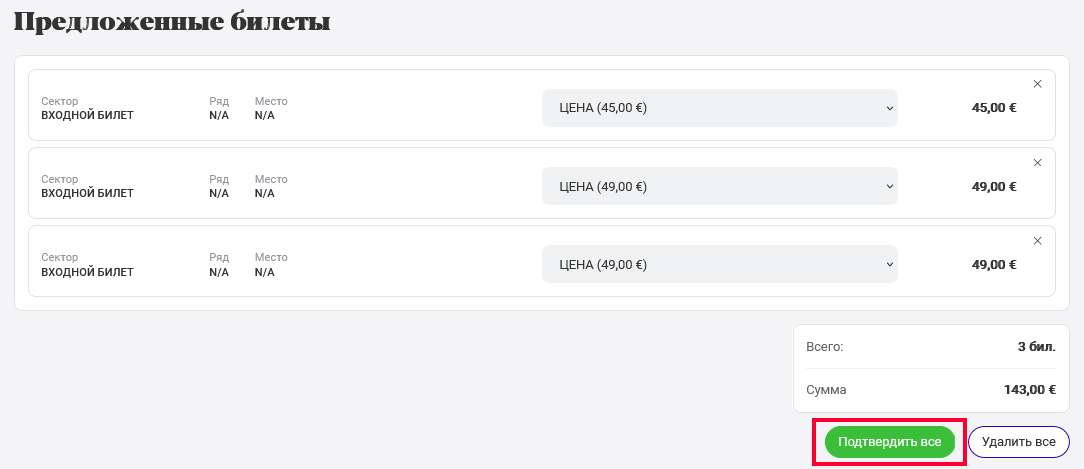This screenshot has width=1084, height=469.
Task: Click the Предложенные билеты heading
Action: 172,22
